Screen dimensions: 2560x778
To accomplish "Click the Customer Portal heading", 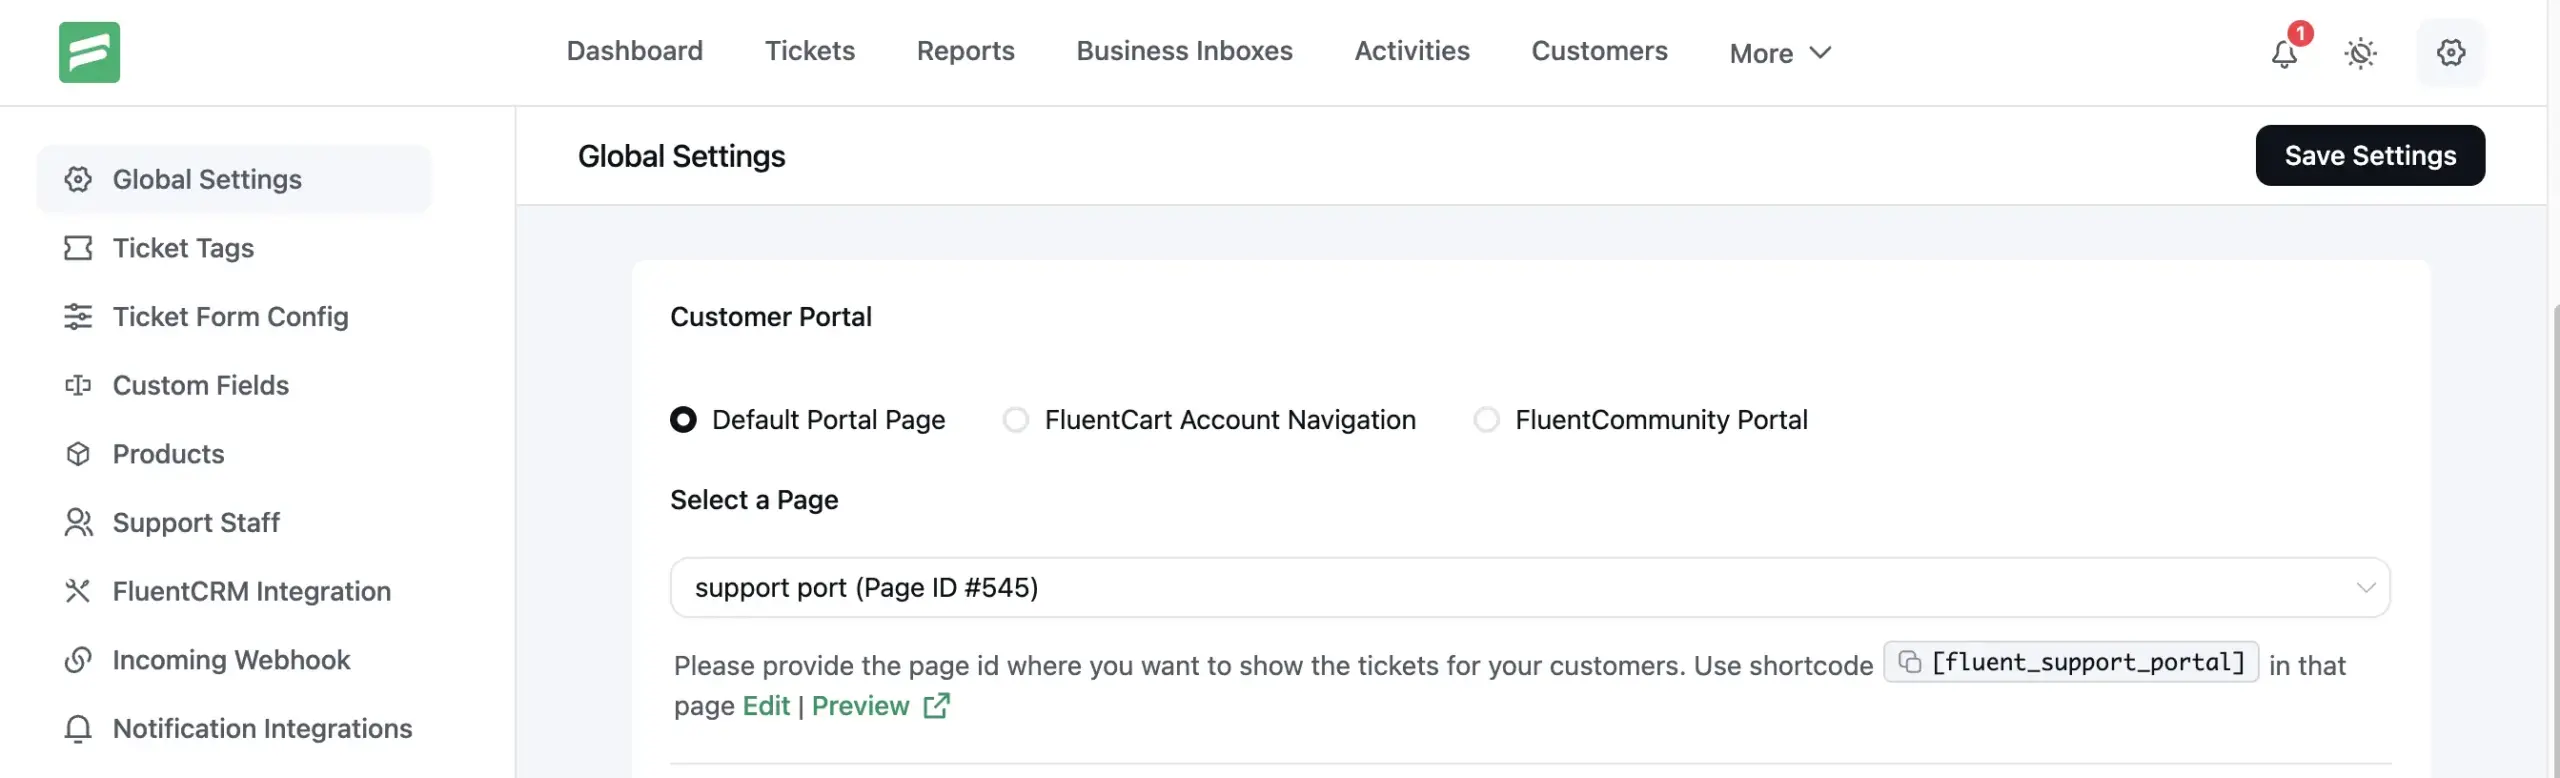I will pos(770,317).
